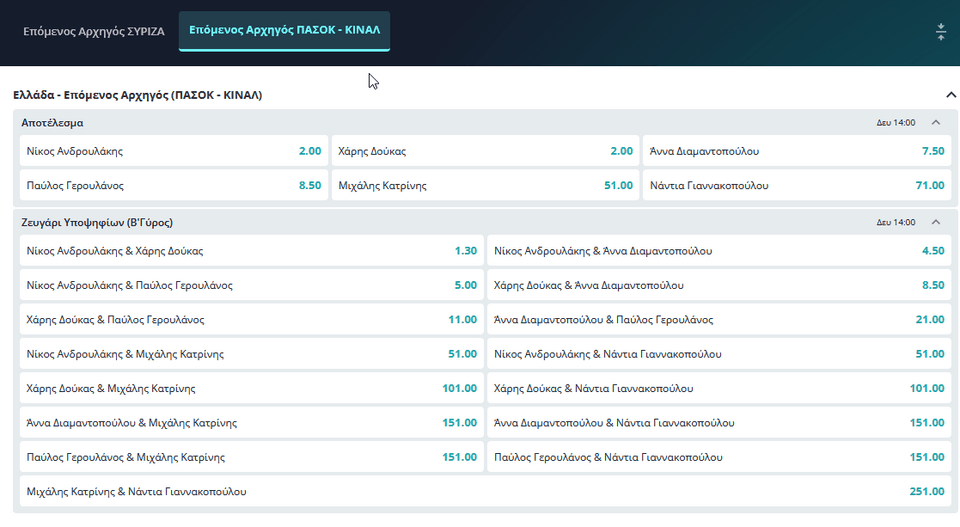Choose Χάρης Δούκας & Νάντια Γιαννακοπούλου 101.00
This screenshot has width=960, height=527.
[x=719, y=388]
